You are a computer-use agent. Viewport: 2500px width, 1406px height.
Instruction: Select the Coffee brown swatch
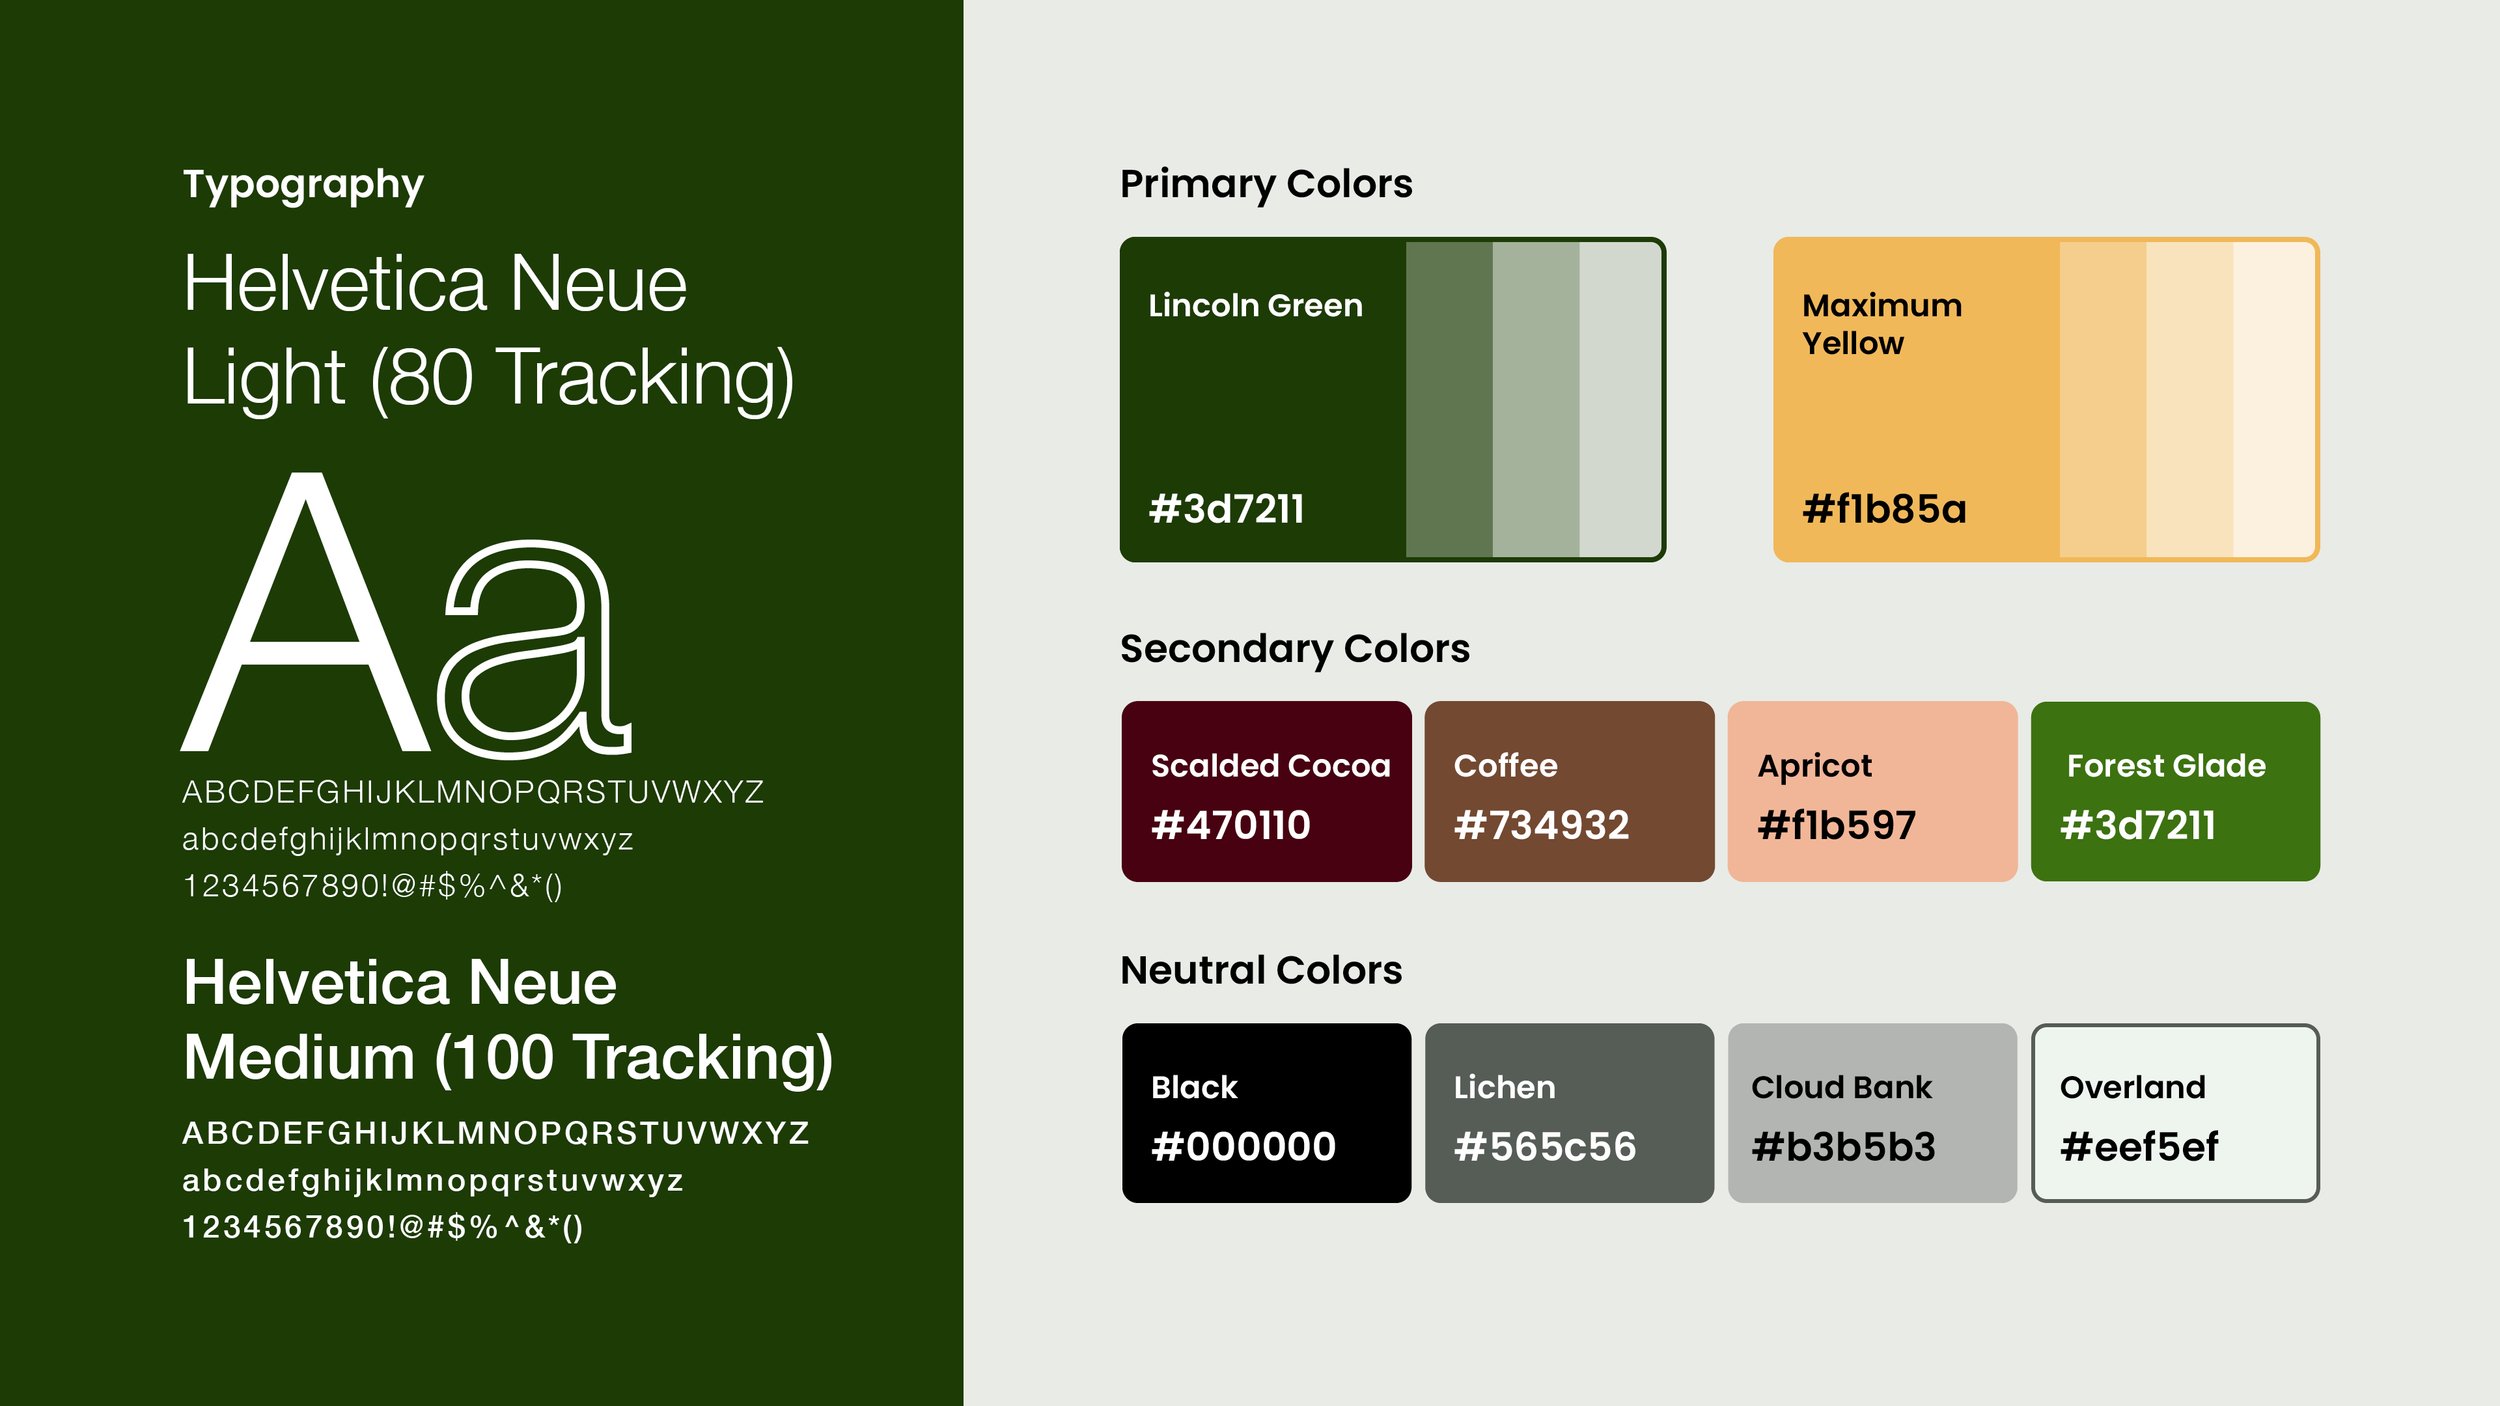(x=1569, y=791)
